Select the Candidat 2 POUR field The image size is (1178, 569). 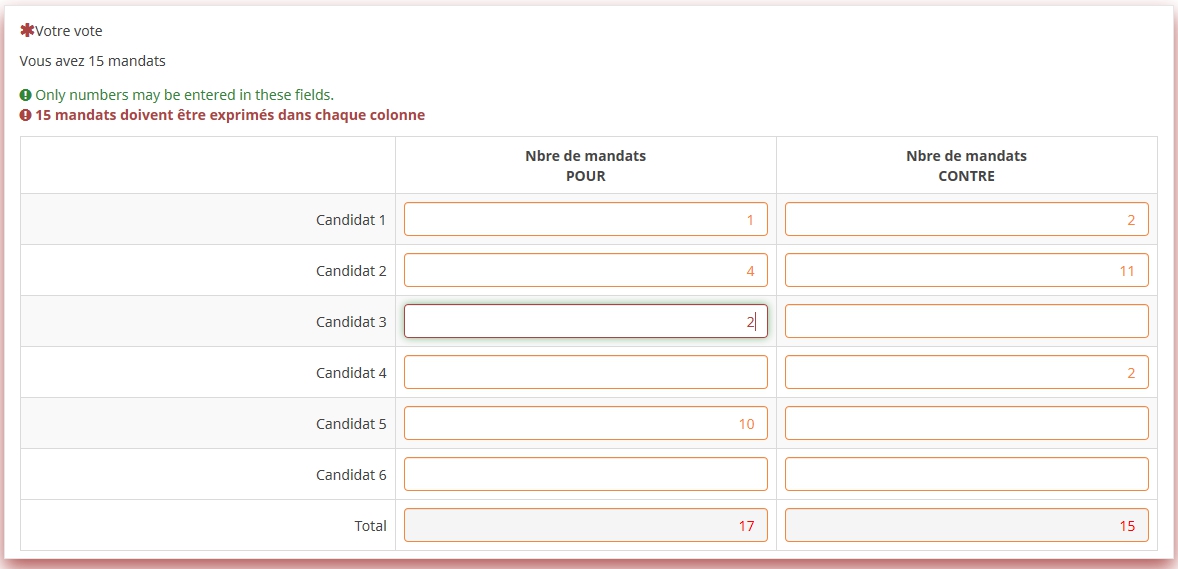(585, 270)
